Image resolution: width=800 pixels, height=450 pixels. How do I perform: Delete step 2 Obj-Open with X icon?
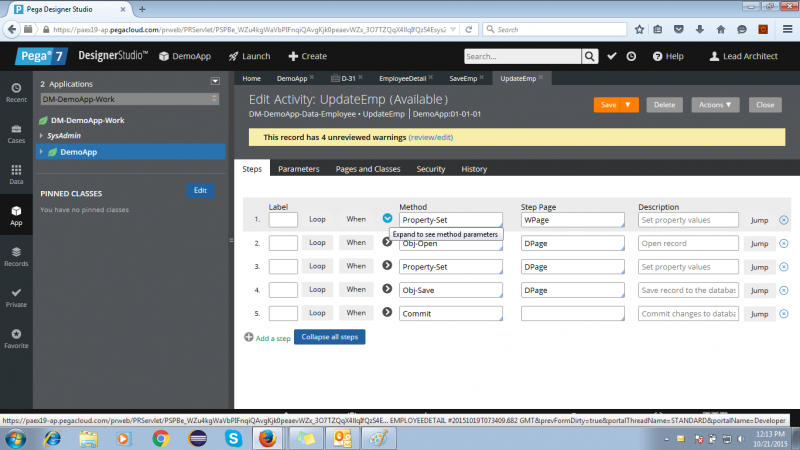(x=784, y=243)
